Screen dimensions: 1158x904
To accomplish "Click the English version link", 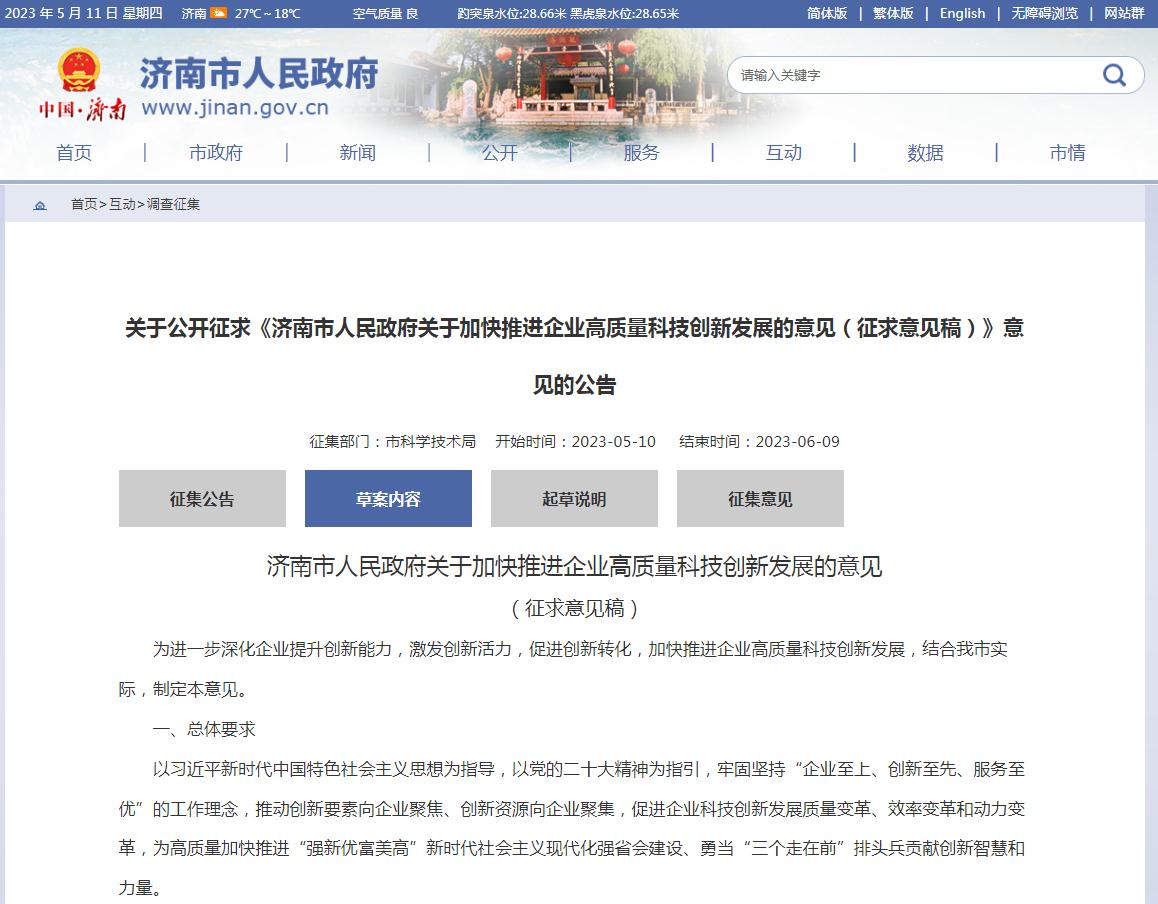I will point(962,14).
